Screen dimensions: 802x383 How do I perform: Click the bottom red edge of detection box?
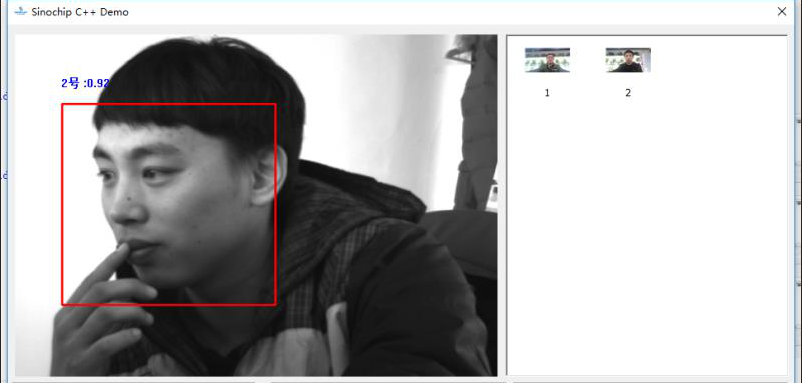(x=169, y=305)
